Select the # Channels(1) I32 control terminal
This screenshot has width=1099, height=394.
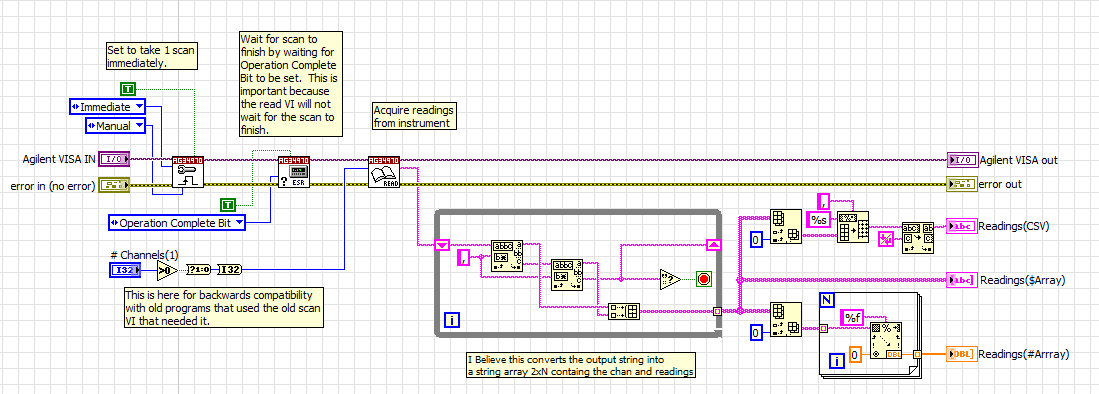125,269
